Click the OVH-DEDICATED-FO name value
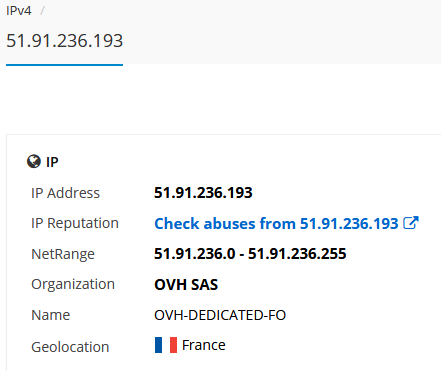Viewport: 441px width, 371px height. tap(220, 315)
